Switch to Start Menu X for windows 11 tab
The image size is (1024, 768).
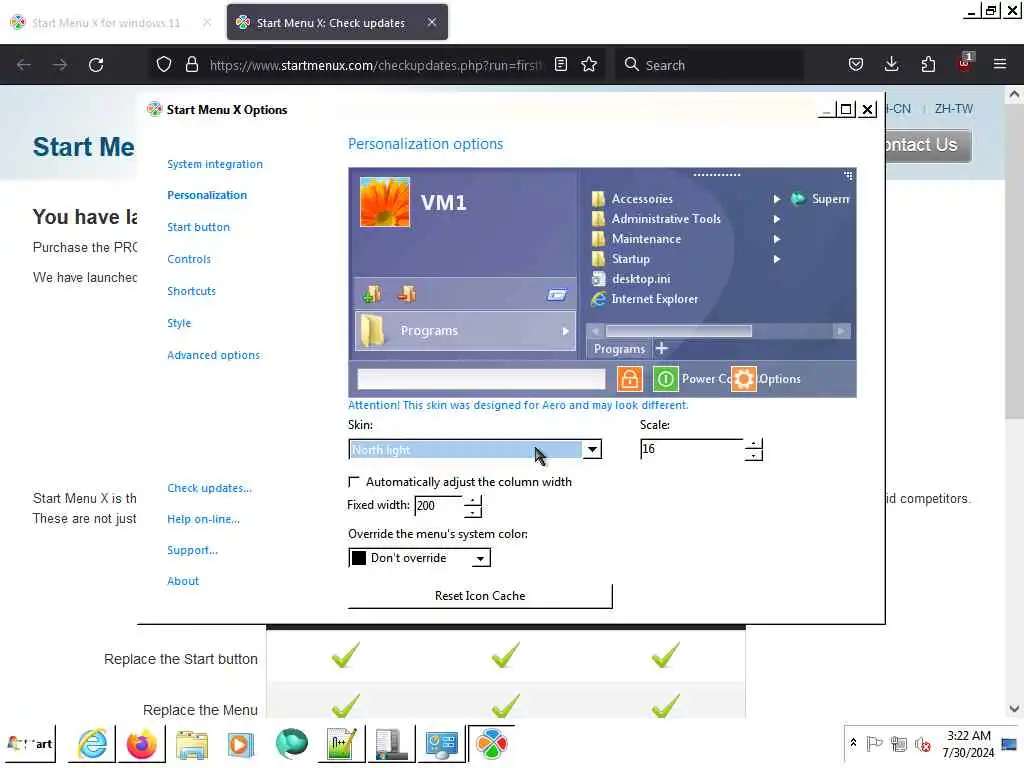105,23
